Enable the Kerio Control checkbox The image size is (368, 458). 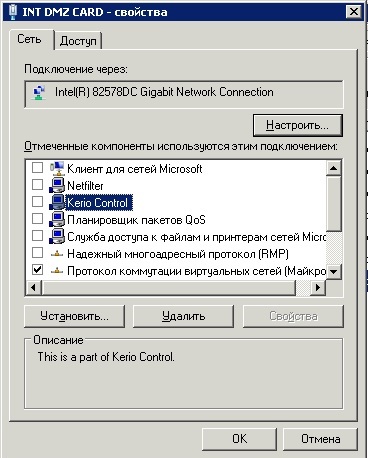tap(37, 202)
